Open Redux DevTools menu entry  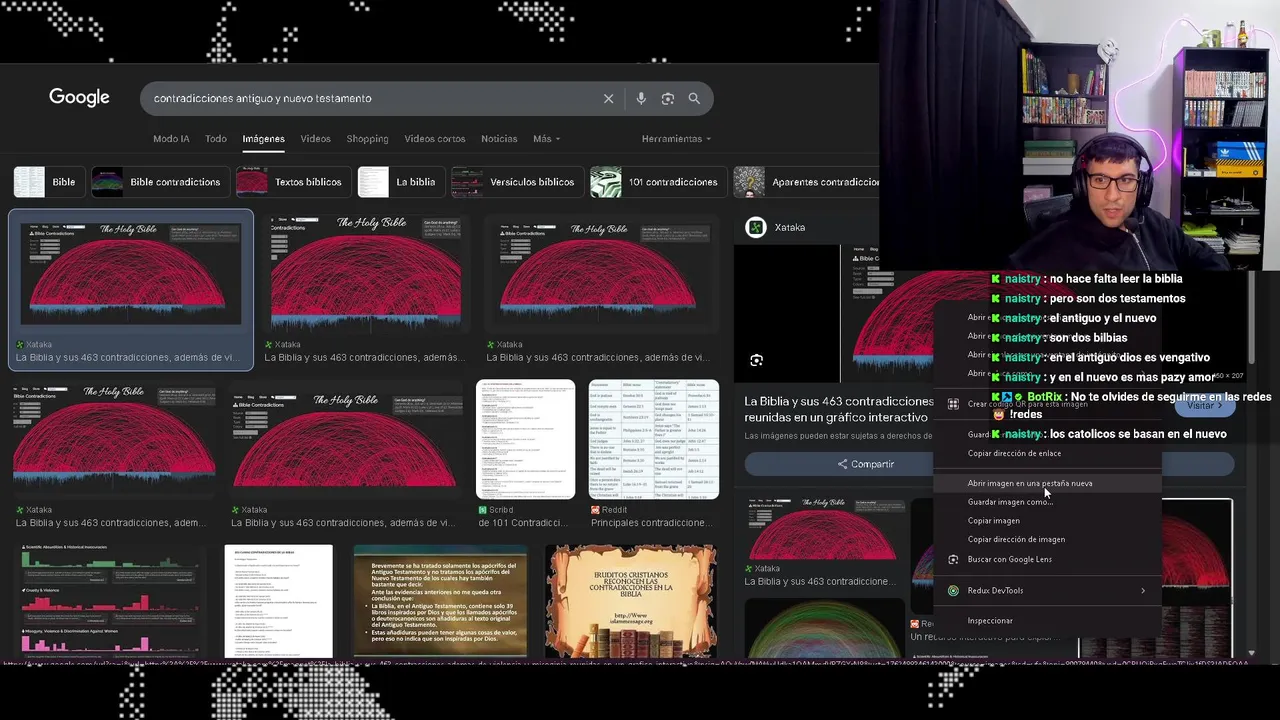pos(1046,590)
